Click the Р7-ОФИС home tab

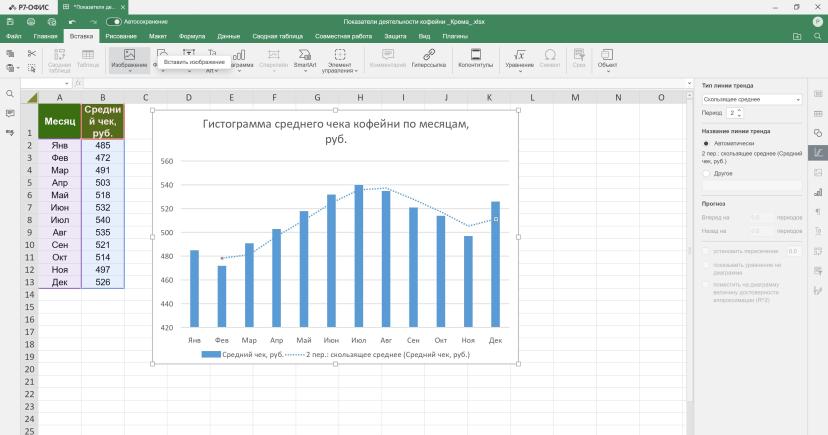pyautogui.click(x=29, y=7)
